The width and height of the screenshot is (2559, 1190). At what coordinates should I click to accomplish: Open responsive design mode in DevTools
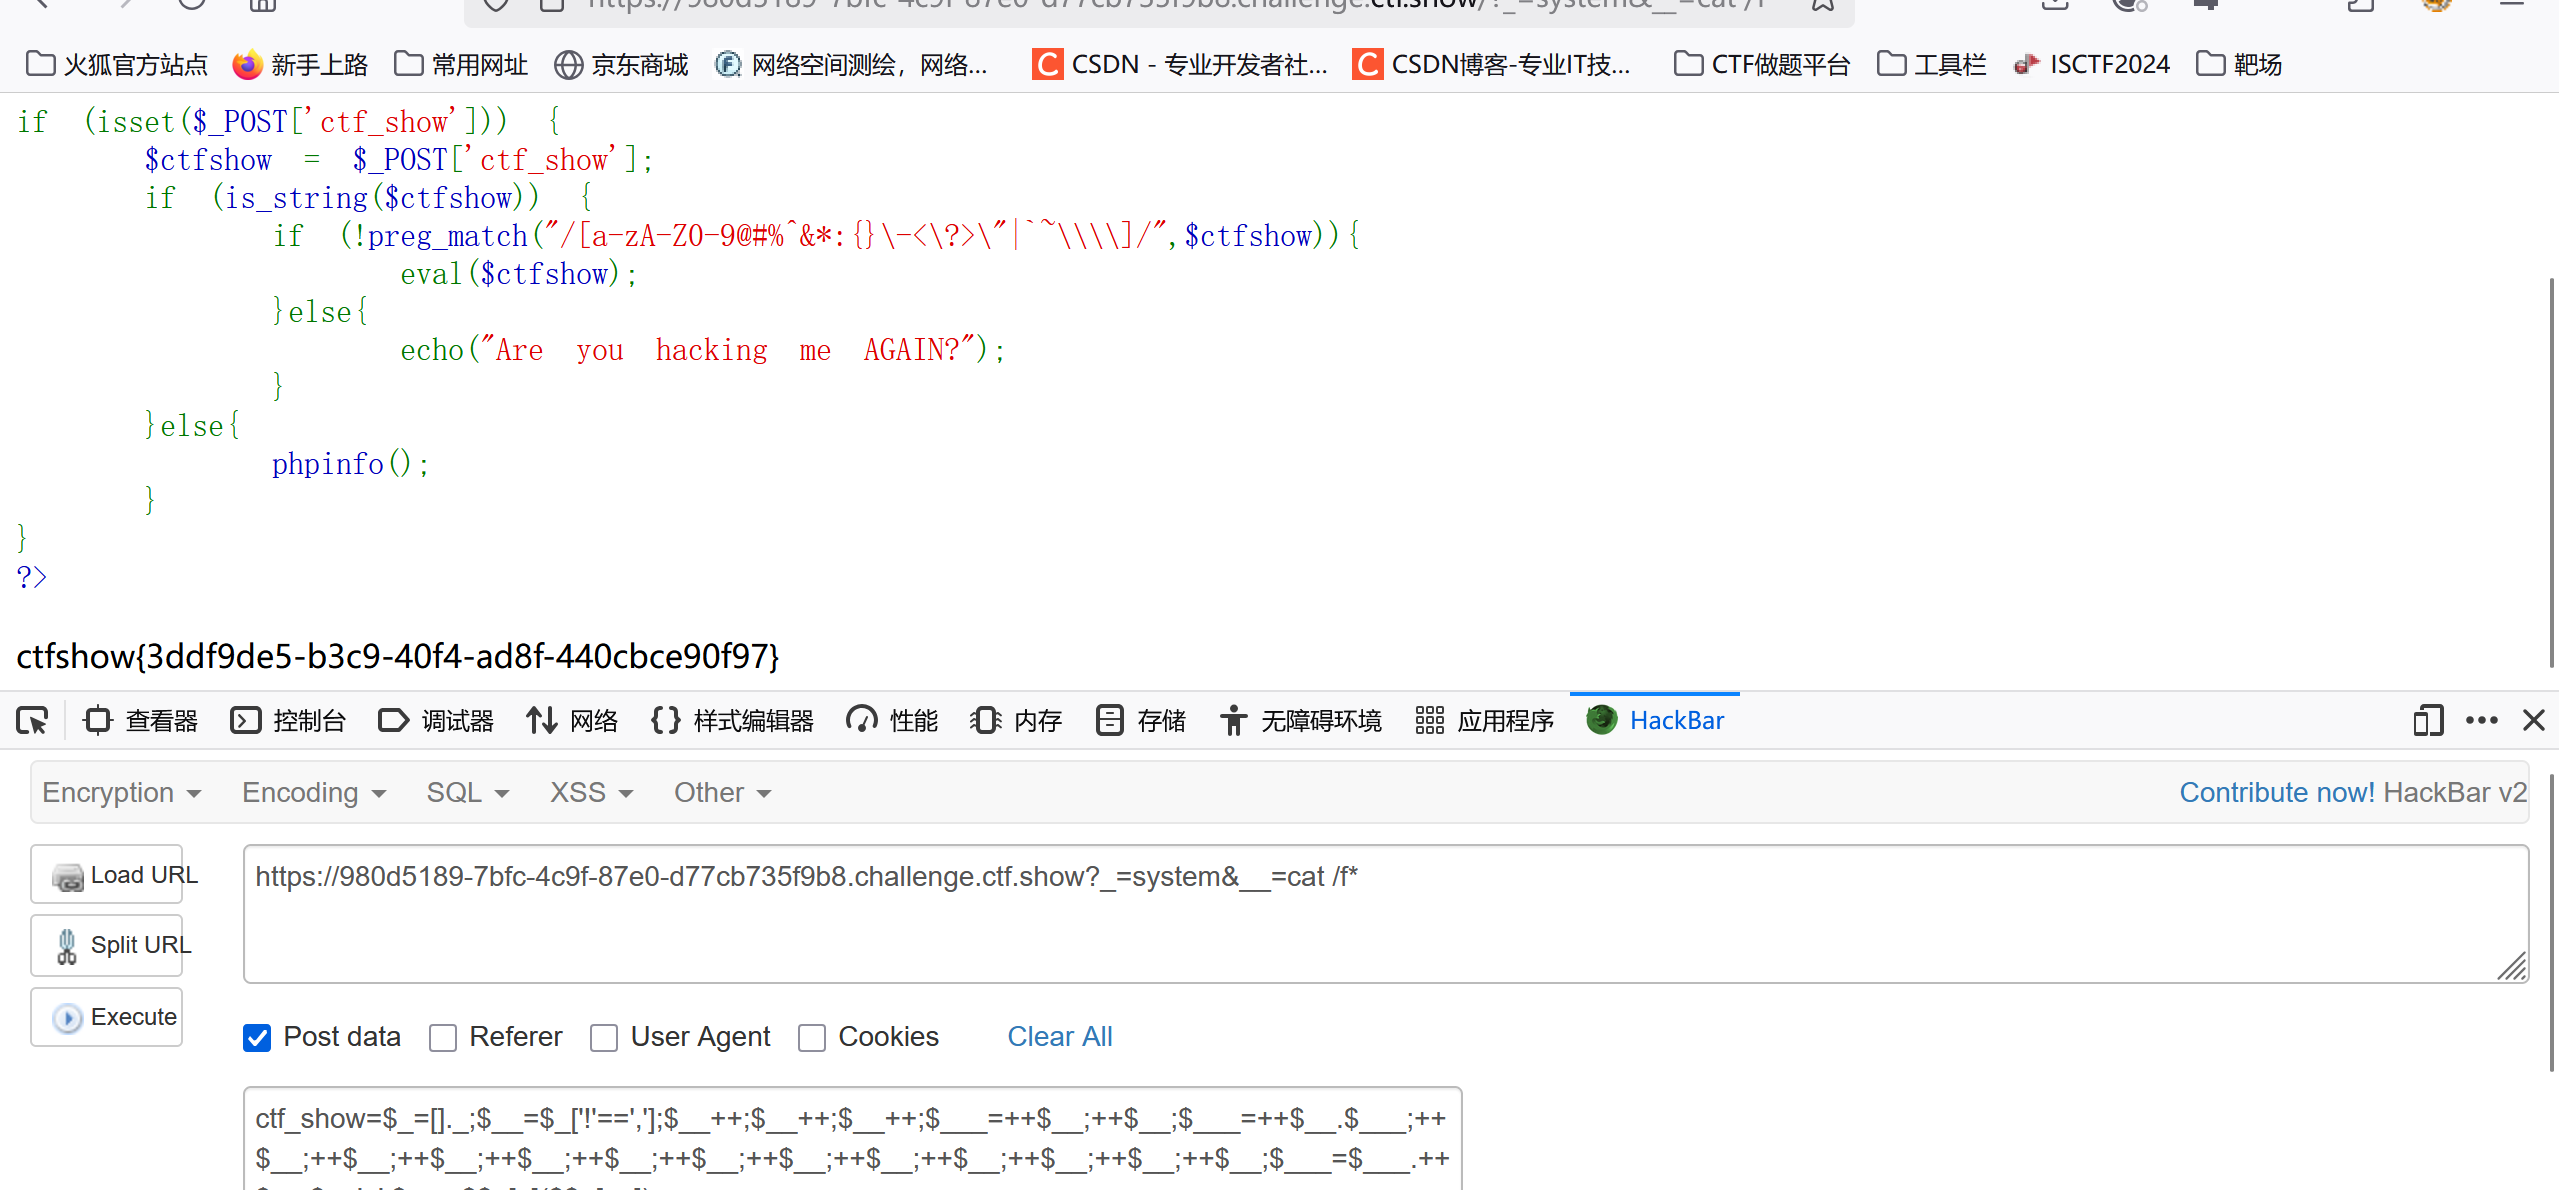(2428, 720)
